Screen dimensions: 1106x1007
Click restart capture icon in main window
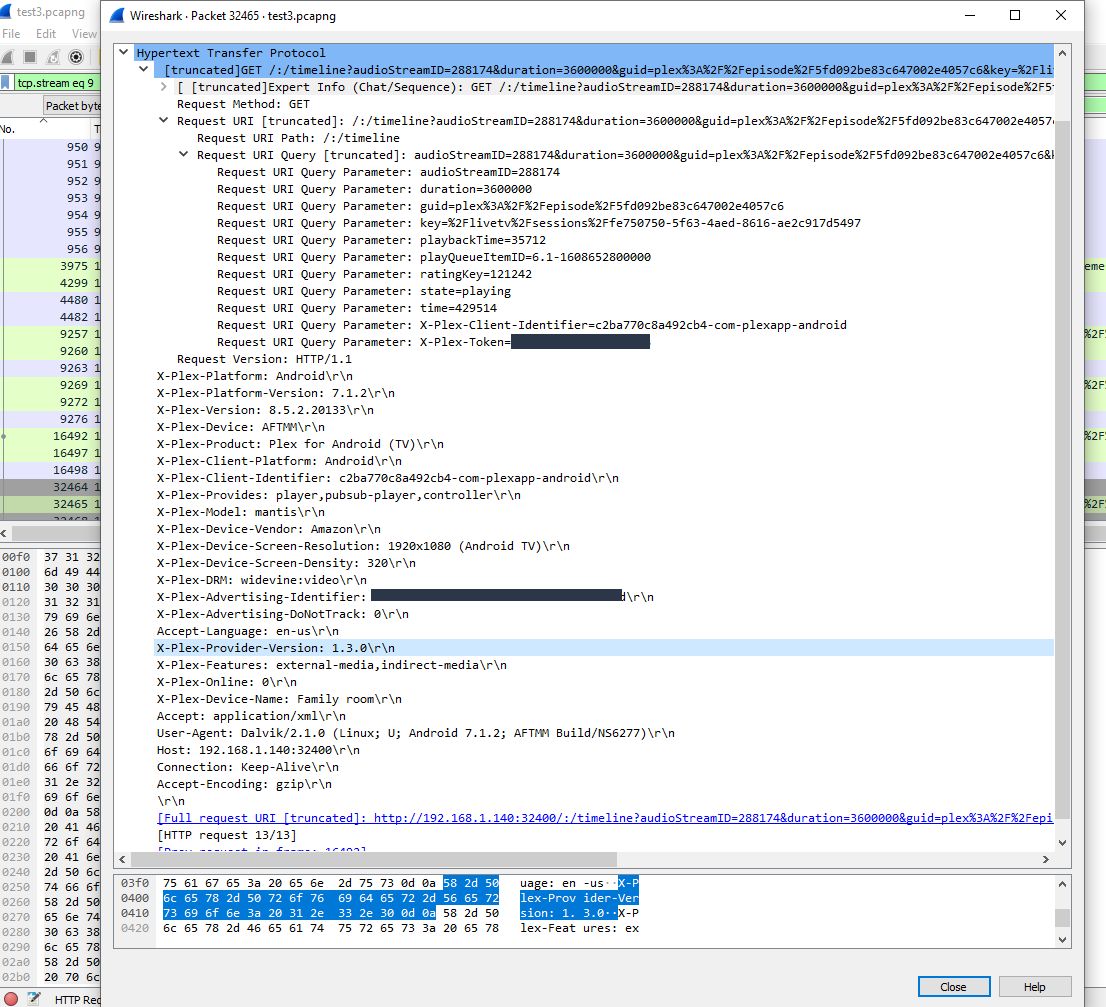pos(53,57)
